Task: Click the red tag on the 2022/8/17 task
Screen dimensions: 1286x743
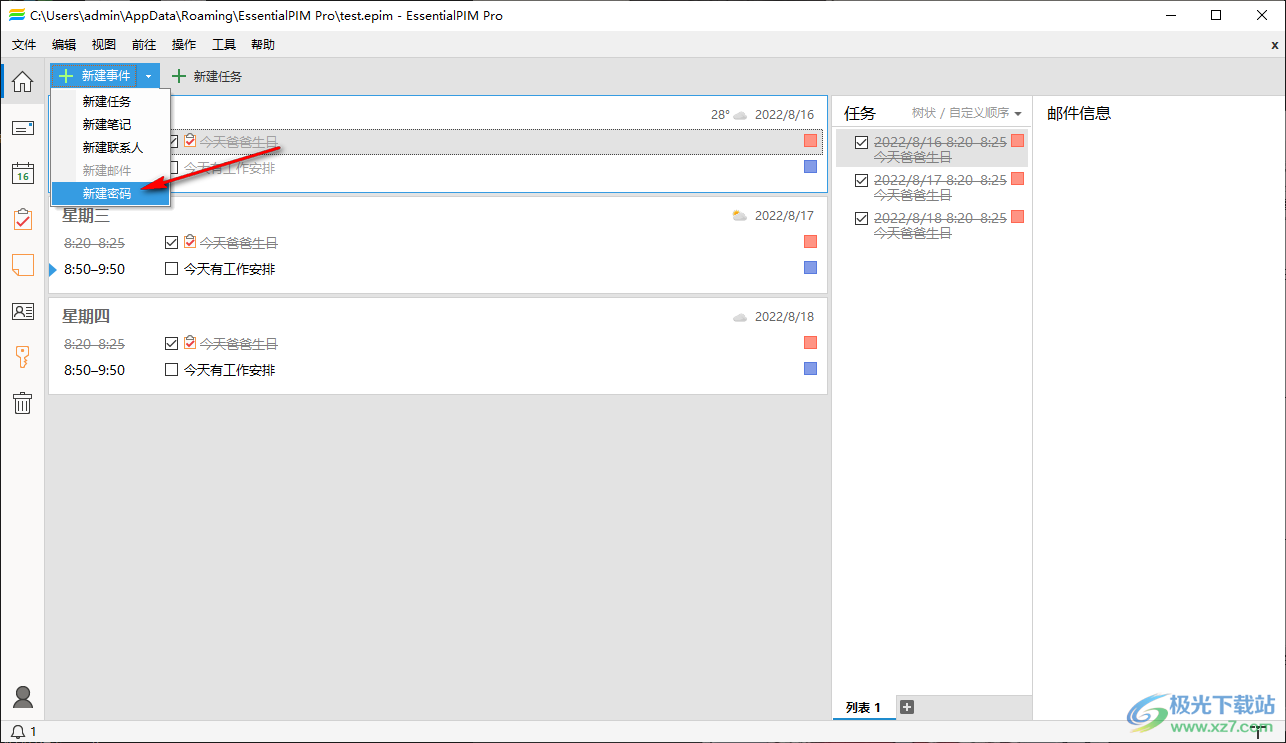Action: [1018, 179]
